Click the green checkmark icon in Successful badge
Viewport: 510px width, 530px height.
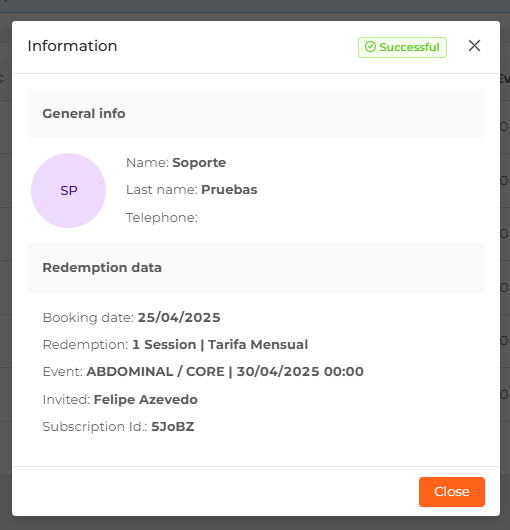(x=370, y=47)
